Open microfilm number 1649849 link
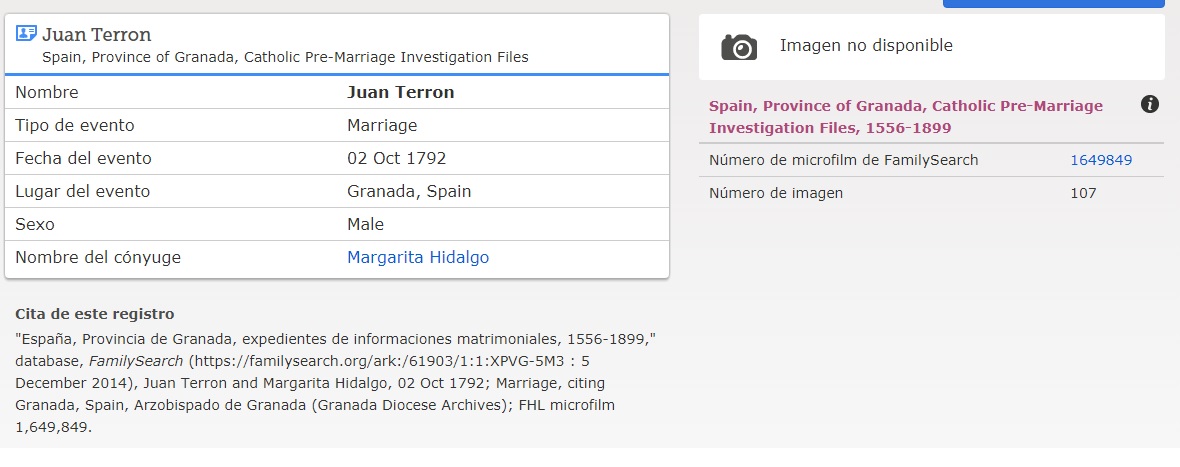The height and width of the screenshot is (467, 1180). [1101, 160]
